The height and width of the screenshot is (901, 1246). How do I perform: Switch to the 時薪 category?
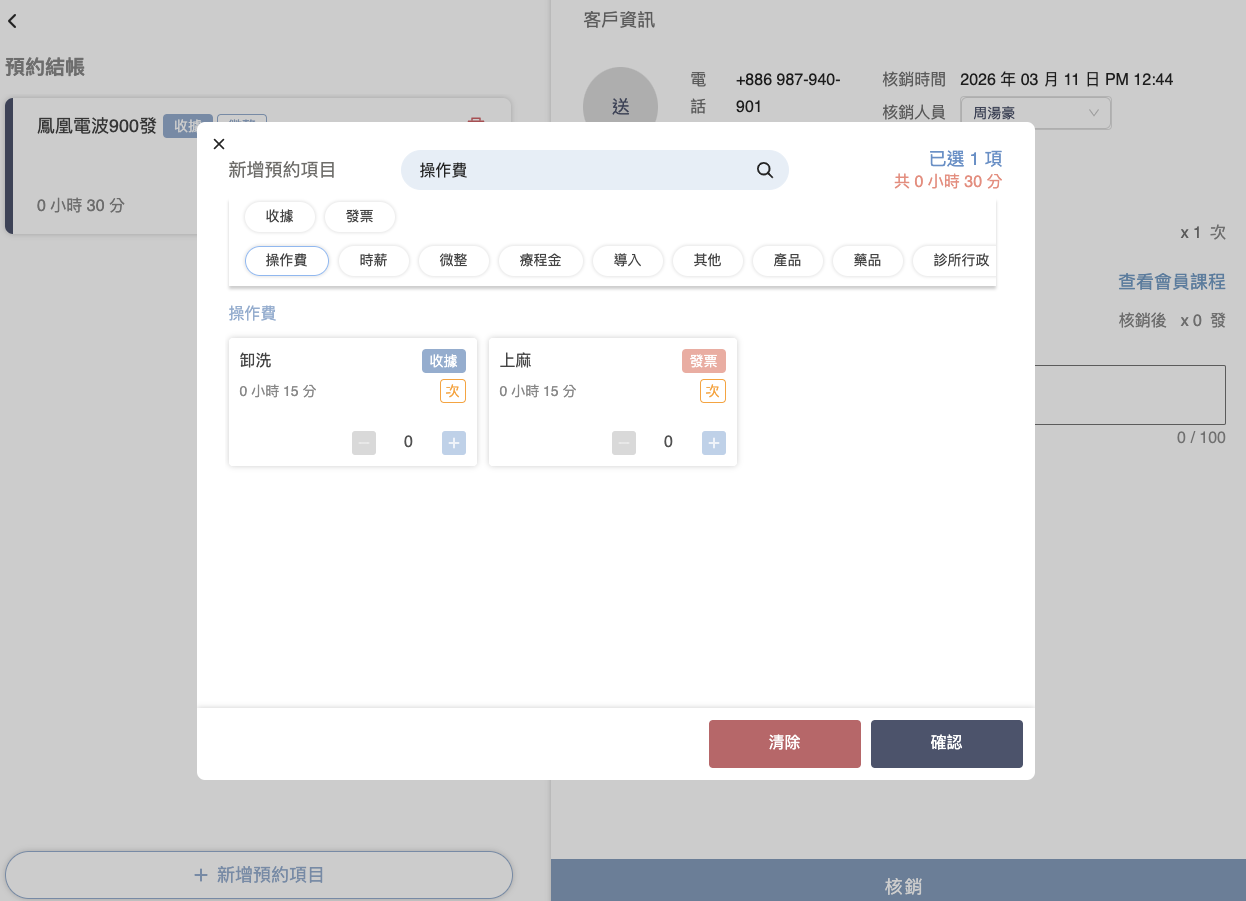[373, 261]
